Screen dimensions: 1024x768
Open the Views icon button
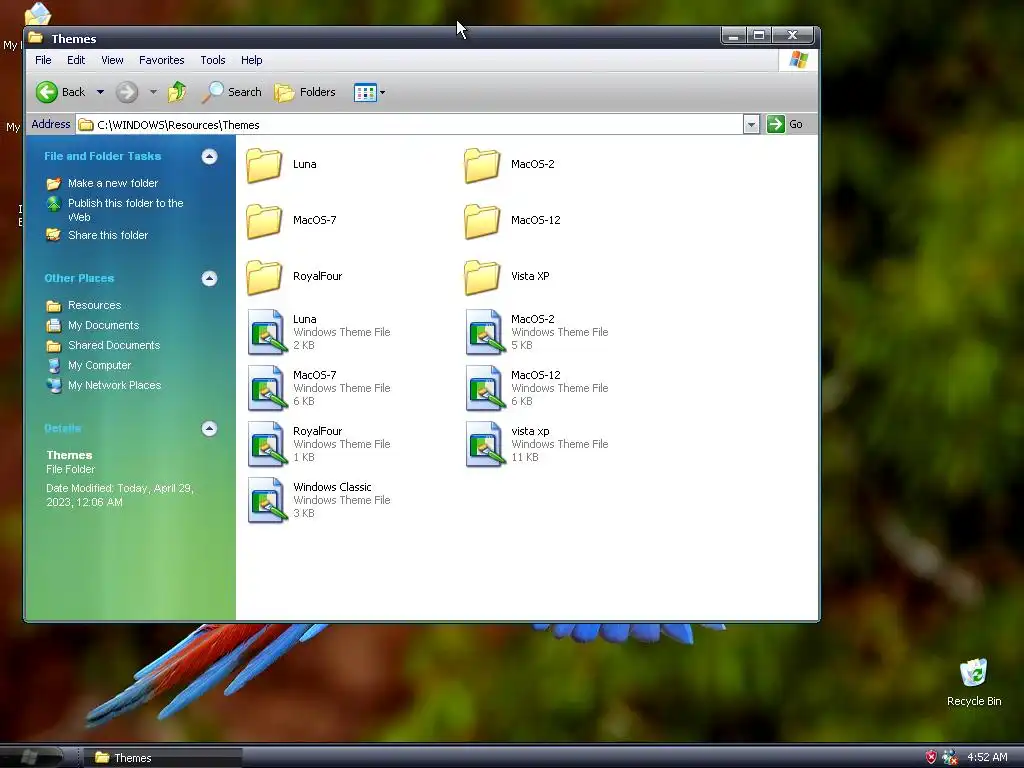(x=365, y=93)
